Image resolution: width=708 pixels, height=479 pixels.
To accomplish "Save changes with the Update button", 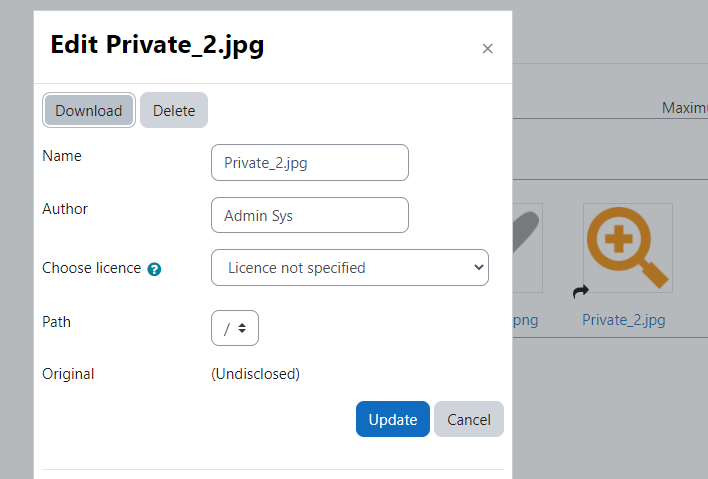I will (393, 419).
